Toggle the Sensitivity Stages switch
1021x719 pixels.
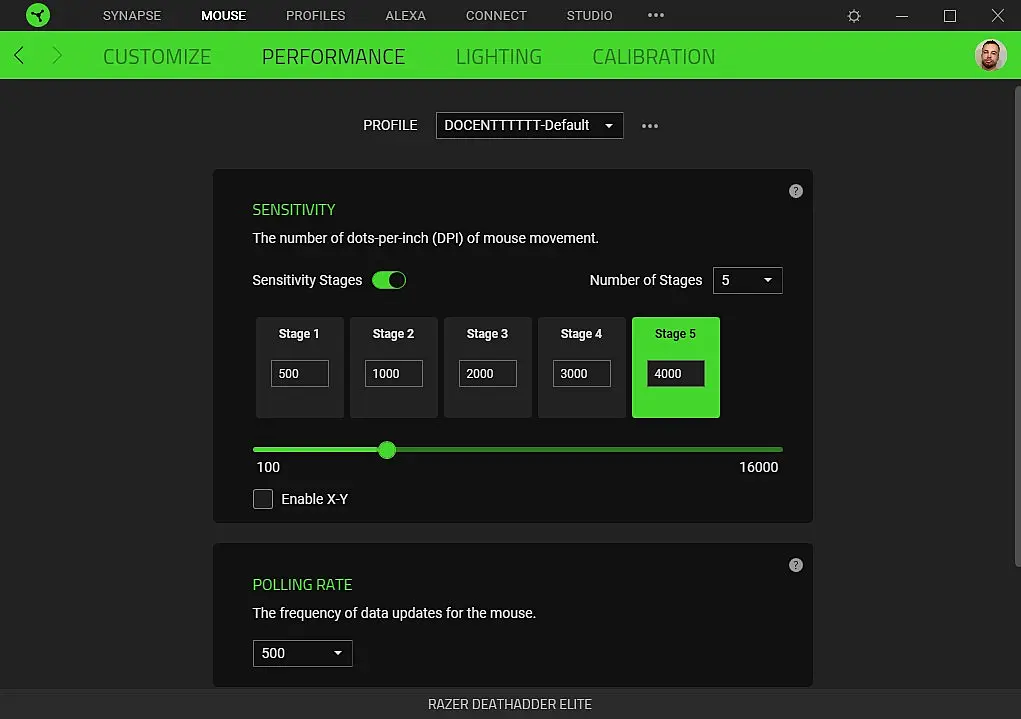(389, 280)
